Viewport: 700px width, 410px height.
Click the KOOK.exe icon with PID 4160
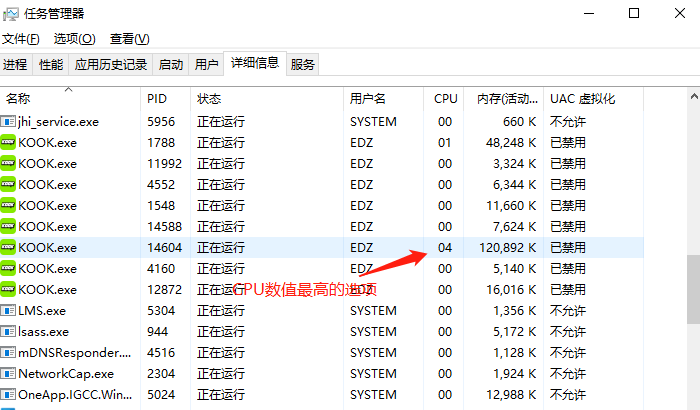(8, 268)
